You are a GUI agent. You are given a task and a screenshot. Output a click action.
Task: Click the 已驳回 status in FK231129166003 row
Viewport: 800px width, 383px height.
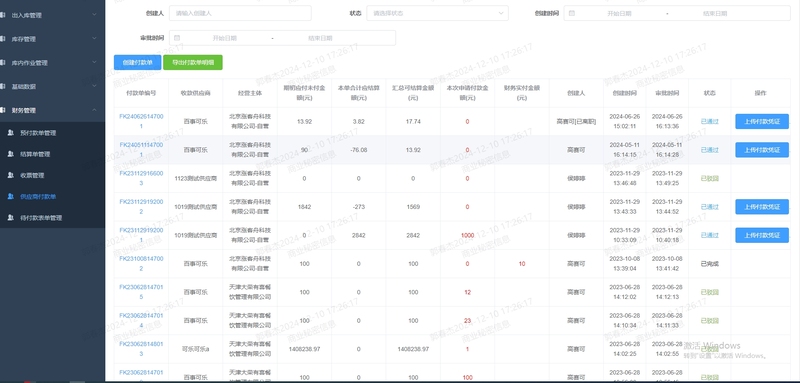[x=709, y=178]
